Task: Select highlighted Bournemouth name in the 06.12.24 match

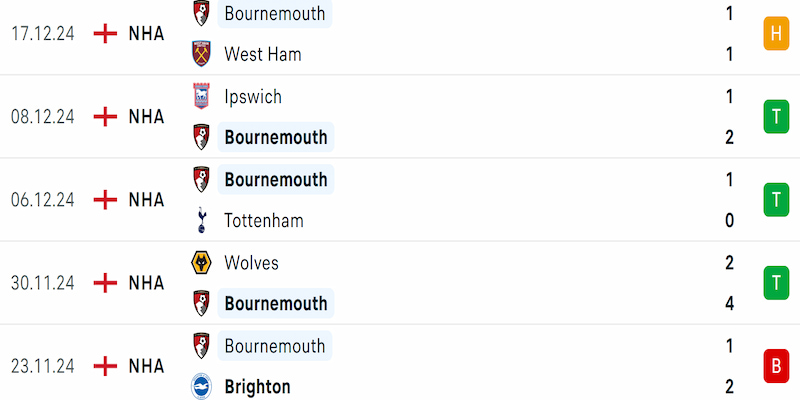Action: point(276,180)
